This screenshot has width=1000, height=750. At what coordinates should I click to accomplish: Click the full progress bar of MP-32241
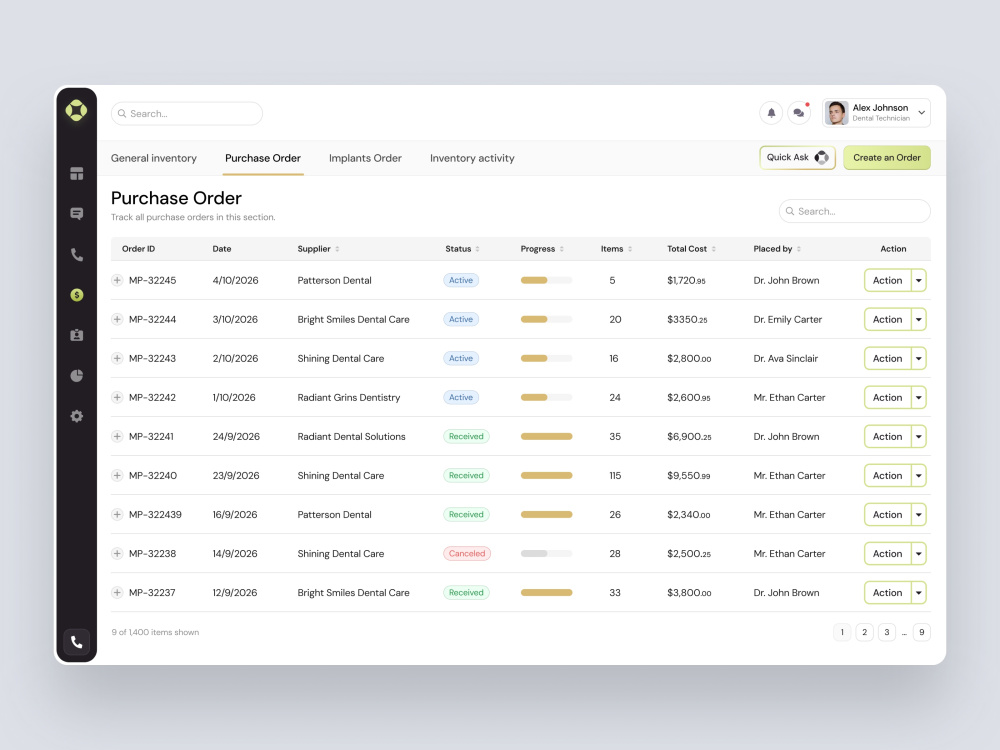coord(547,436)
